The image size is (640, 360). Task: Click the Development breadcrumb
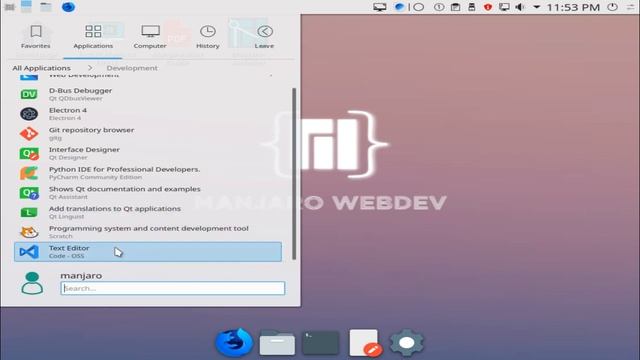pos(132,68)
